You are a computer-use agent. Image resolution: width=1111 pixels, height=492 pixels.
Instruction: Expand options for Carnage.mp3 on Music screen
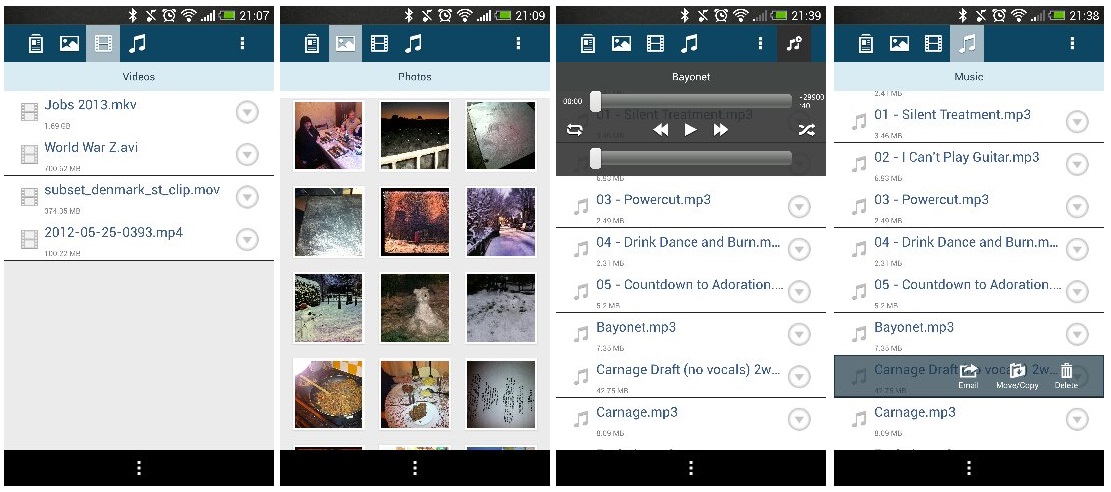click(1077, 420)
